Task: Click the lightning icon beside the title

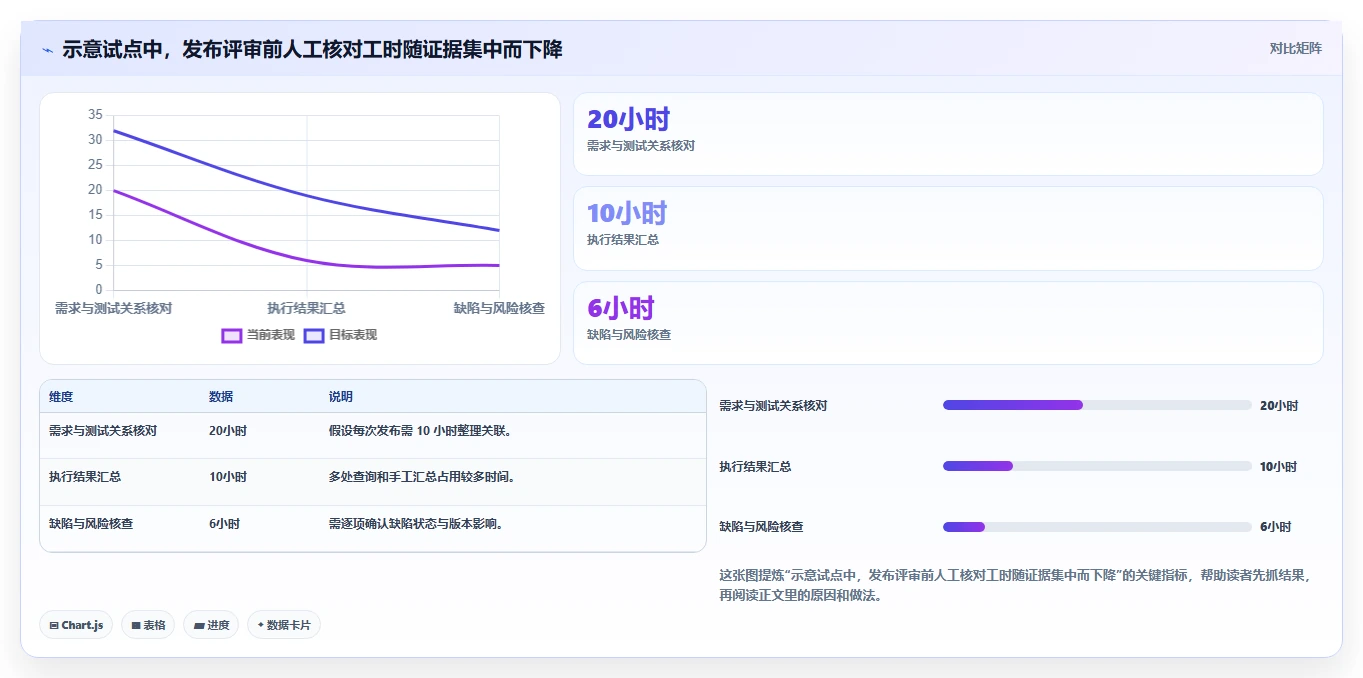Action: 47,50
